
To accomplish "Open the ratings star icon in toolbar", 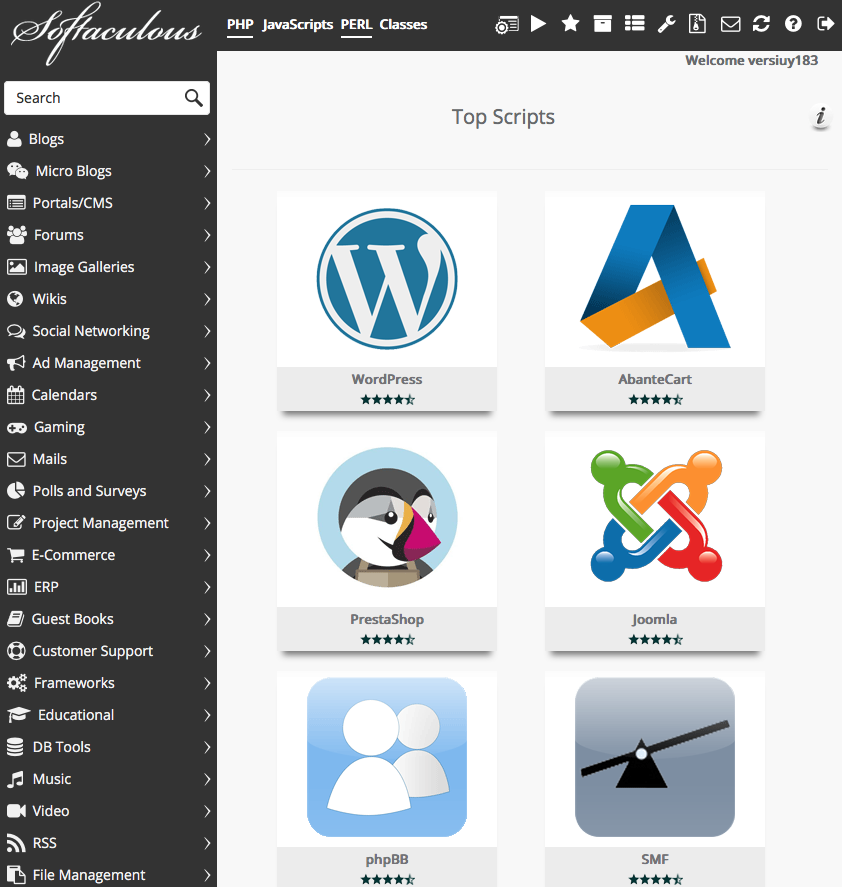I will (570, 24).
